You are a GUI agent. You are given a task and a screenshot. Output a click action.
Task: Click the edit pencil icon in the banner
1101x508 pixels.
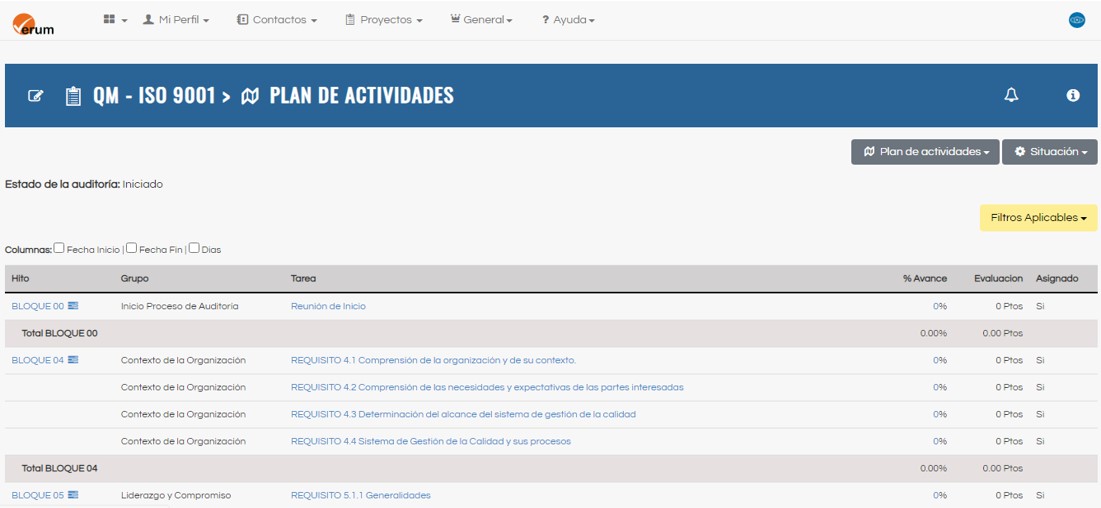click(x=36, y=96)
